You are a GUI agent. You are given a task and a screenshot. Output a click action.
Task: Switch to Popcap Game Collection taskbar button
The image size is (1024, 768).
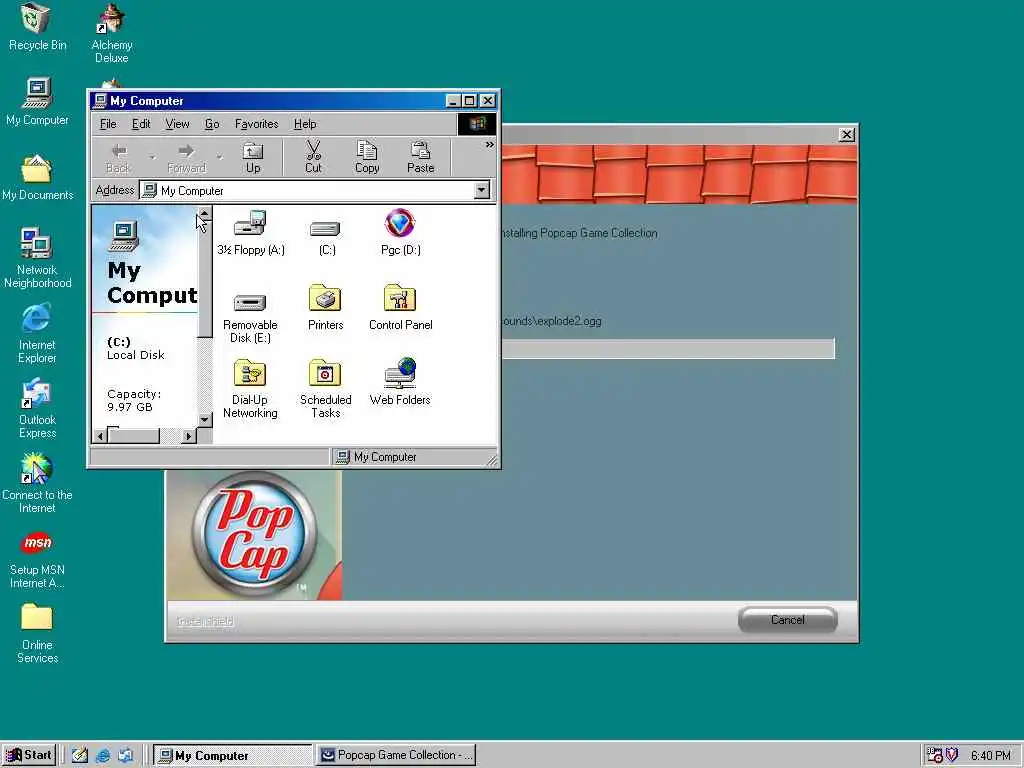tap(396, 755)
